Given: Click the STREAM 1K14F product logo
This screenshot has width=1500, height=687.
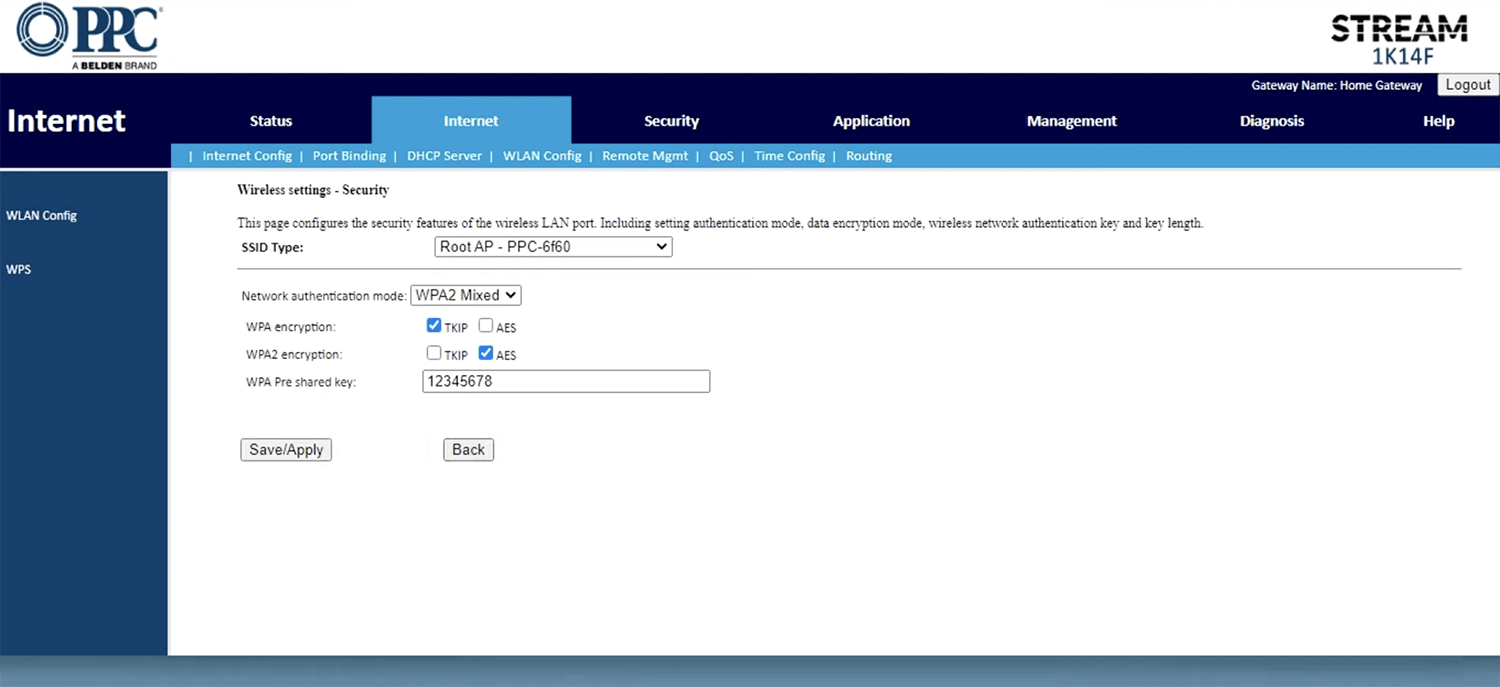Looking at the screenshot, I should [1398, 40].
